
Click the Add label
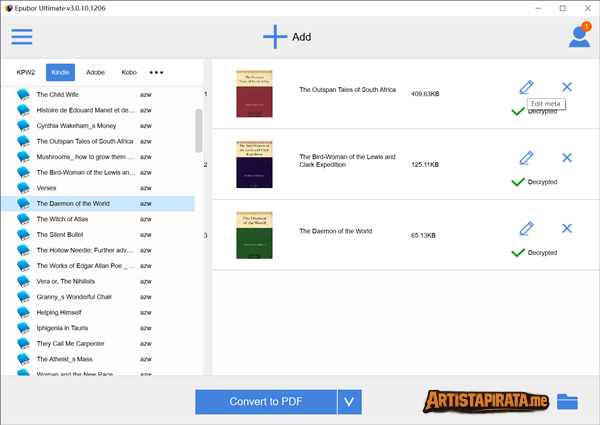coord(302,37)
